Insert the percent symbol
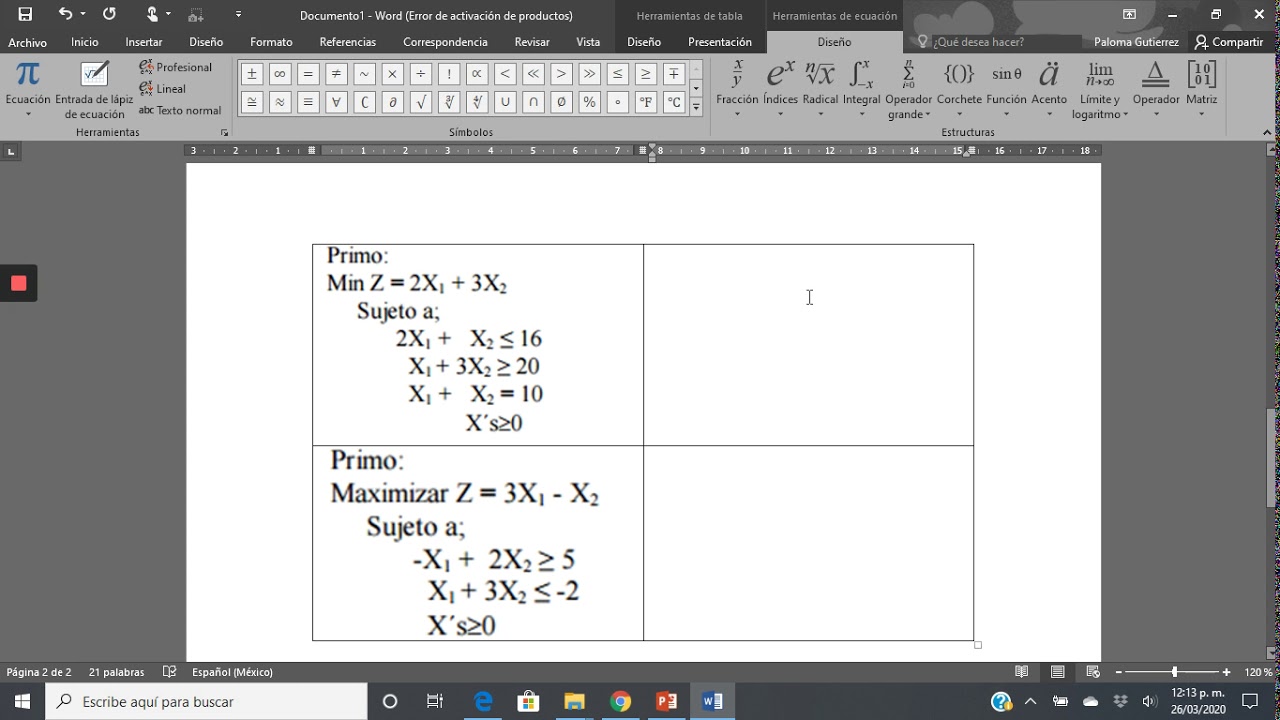The width and height of the screenshot is (1280, 720). (x=590, y=102)
